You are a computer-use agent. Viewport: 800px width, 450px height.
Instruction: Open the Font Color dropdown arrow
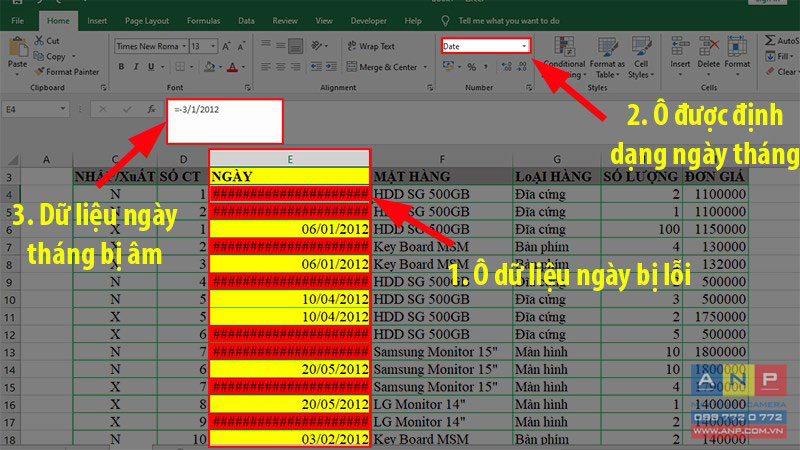pyautogui.click(x=243, y=67)
